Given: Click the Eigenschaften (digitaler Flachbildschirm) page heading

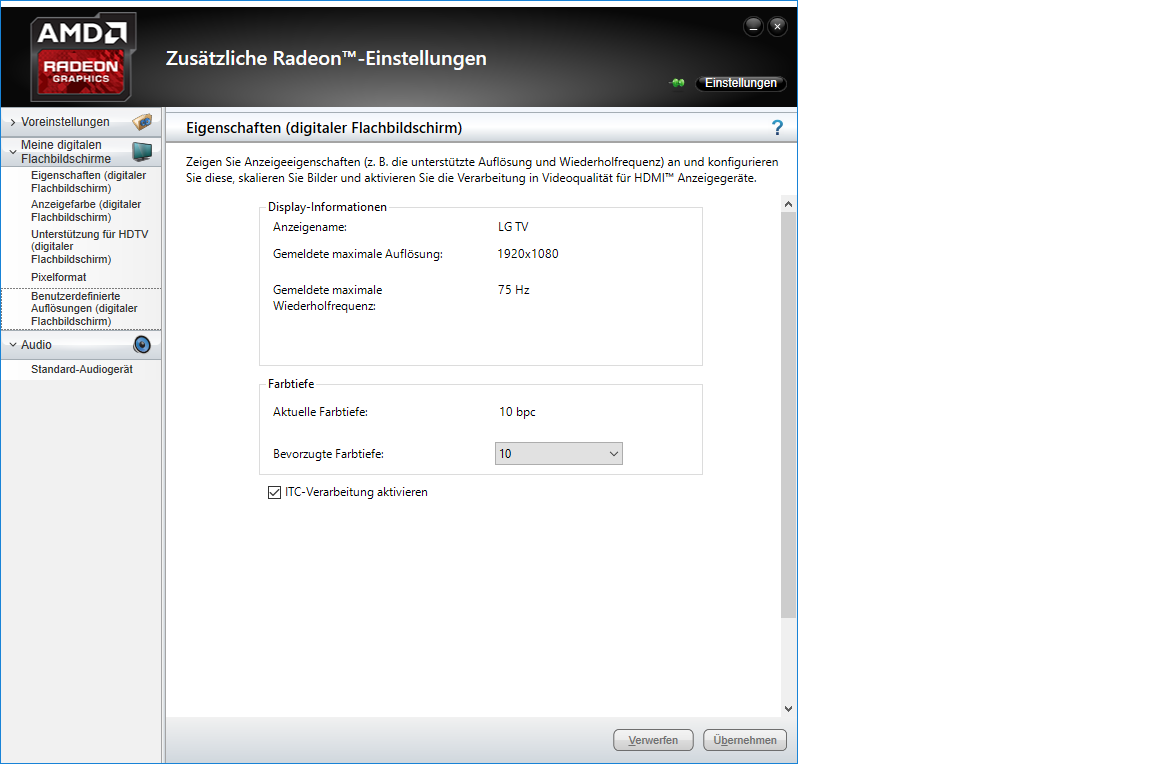Looking at the screenshot, I should click(324, 128).
